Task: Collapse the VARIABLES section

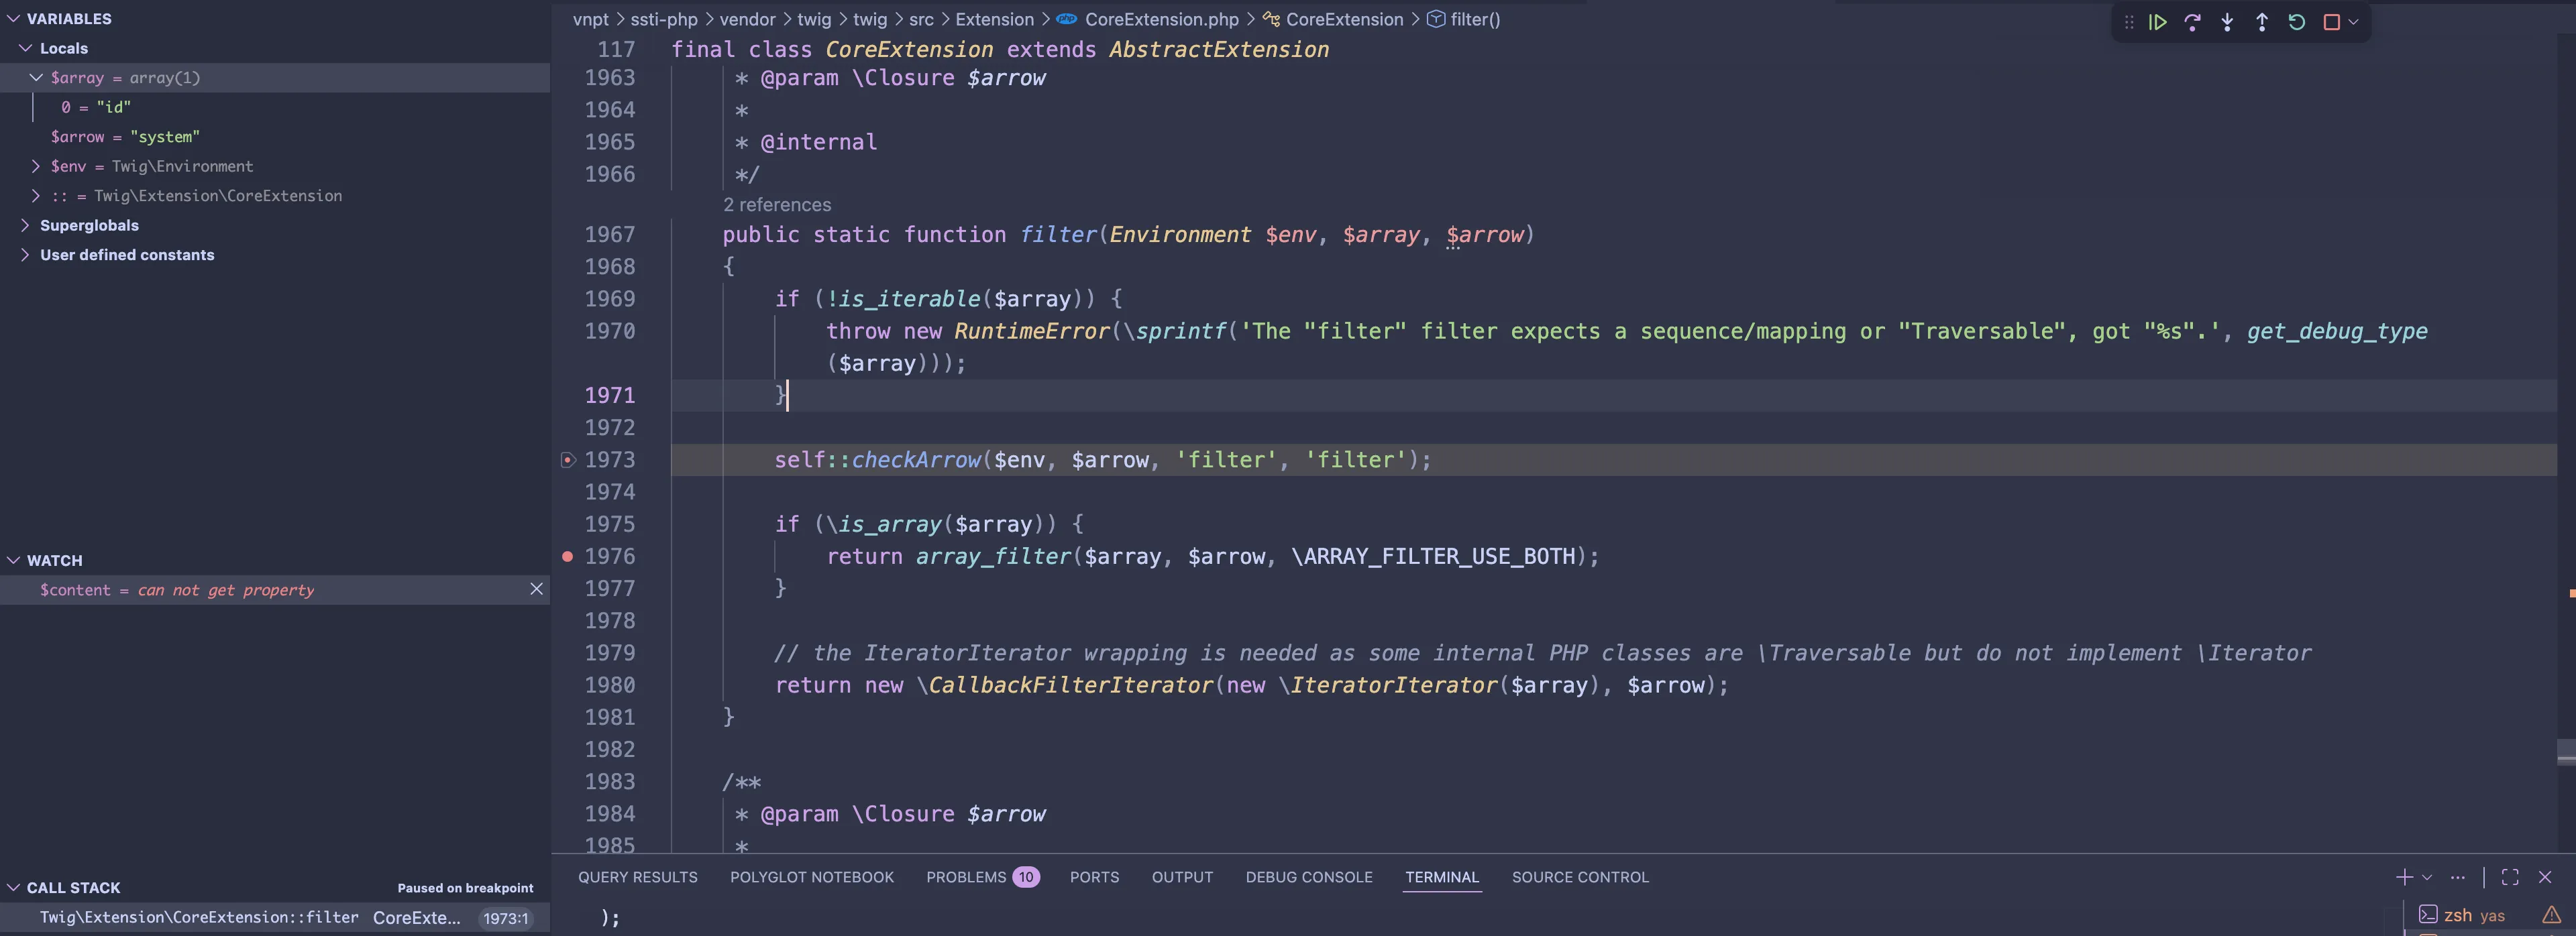Action: pos(14,19)
